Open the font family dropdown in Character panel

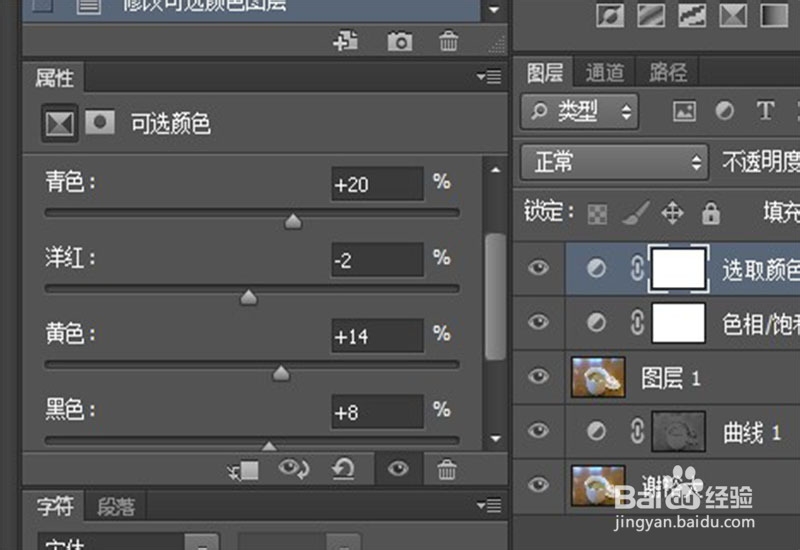click(203, 543)
